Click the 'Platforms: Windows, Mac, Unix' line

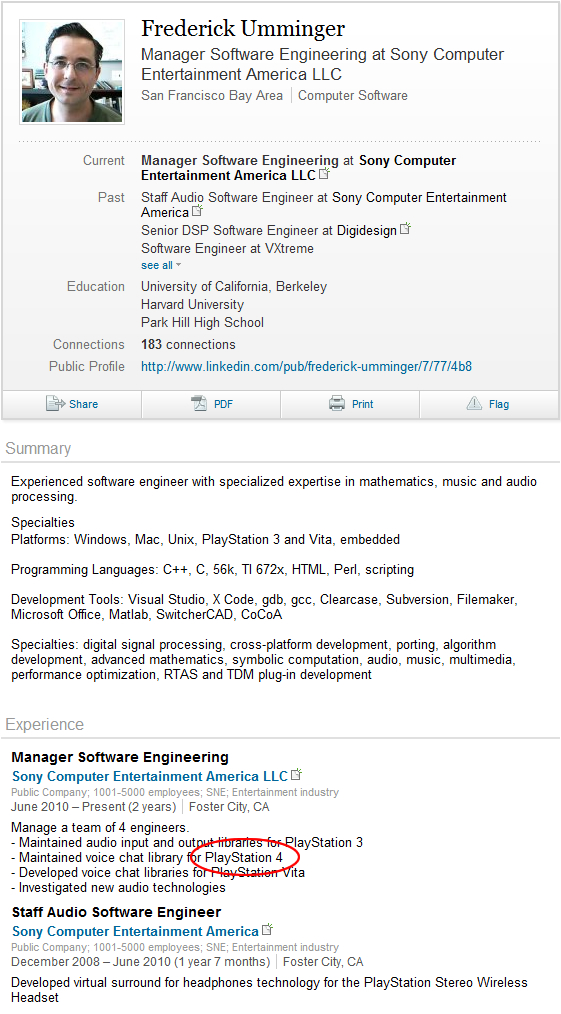click(x=206, y=539)
